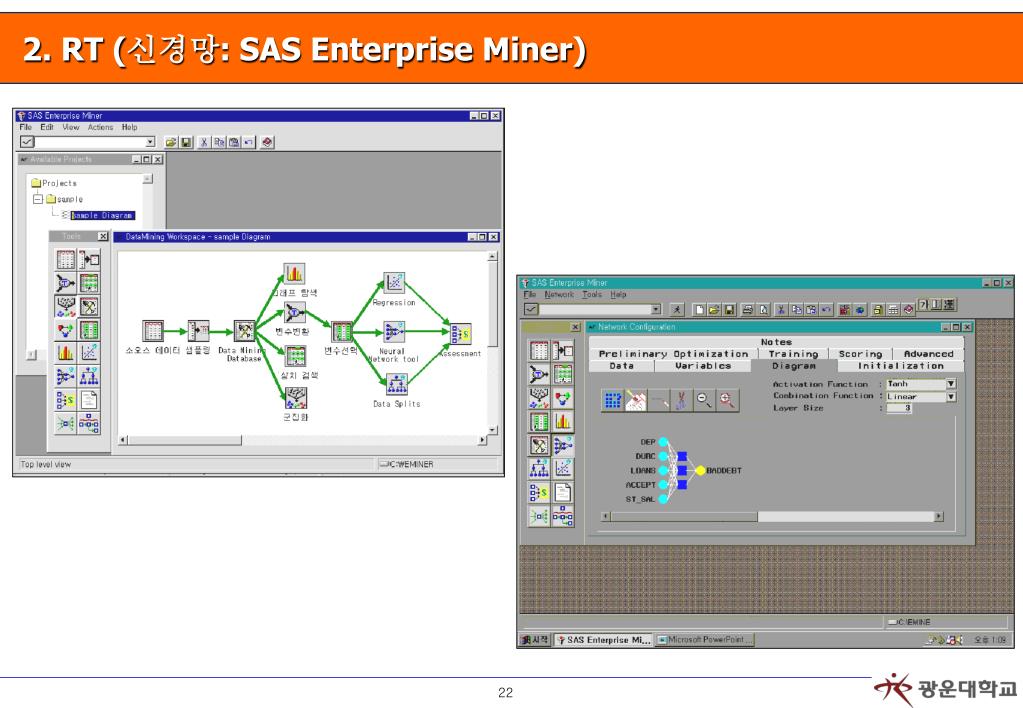Image resolution: width=1023 pixels, height=708 pixels.
Task: Click SAS Enterprise Mi... taskbar button
Action: coord(603,640)
